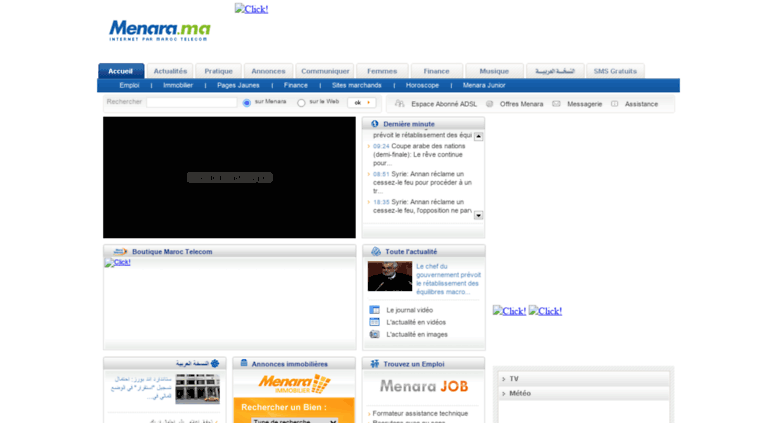Click the Menara Immobilier logo
The image size is (777, 423).
[294, 384]
